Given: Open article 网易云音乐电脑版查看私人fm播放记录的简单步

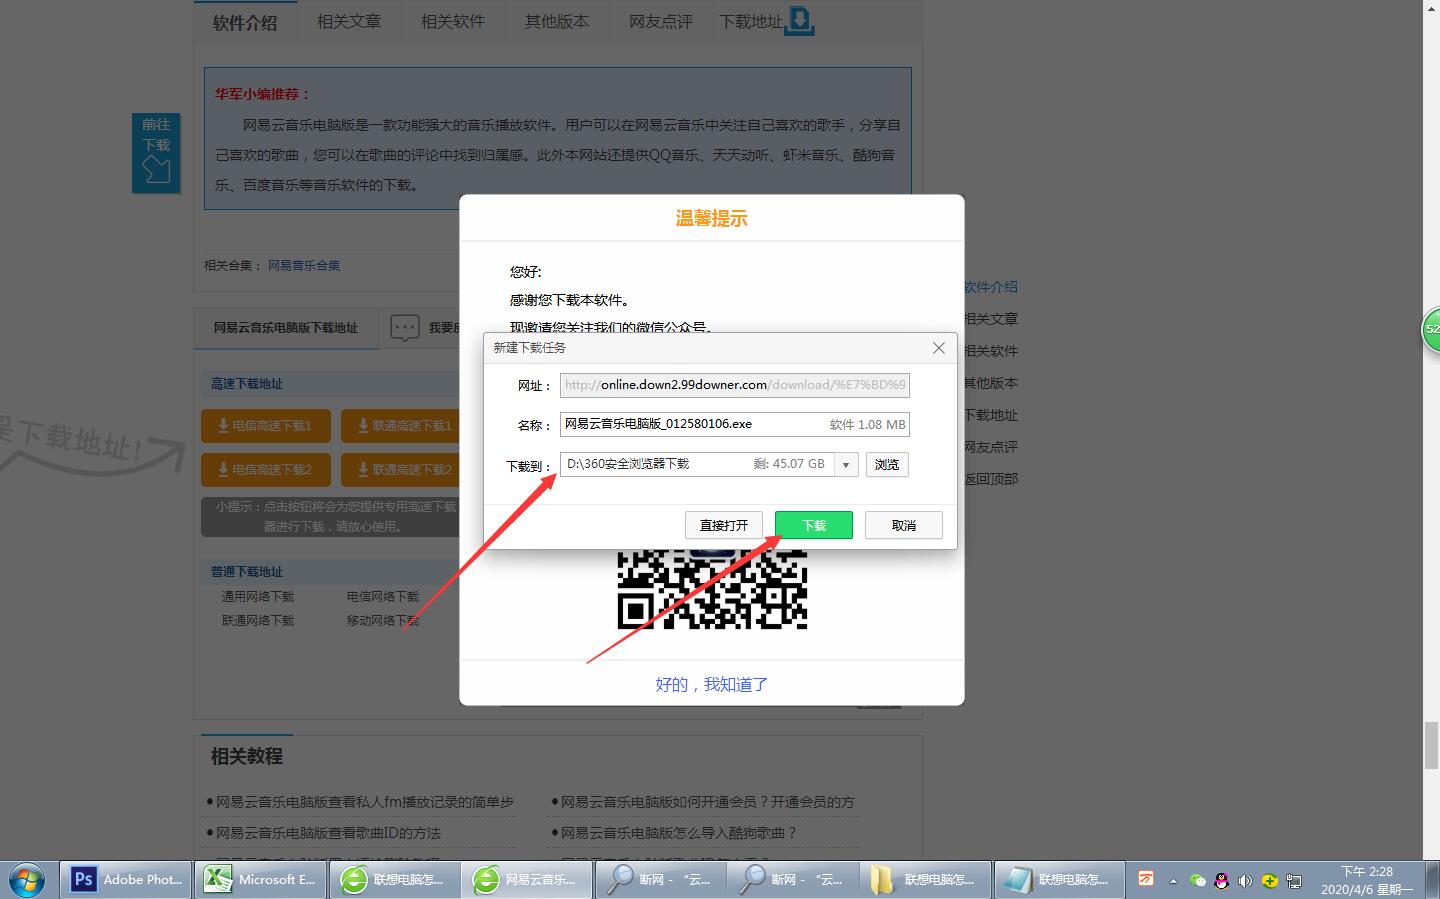Looking at the screenshot, I should pyautogui.click(x=365, y=802).
